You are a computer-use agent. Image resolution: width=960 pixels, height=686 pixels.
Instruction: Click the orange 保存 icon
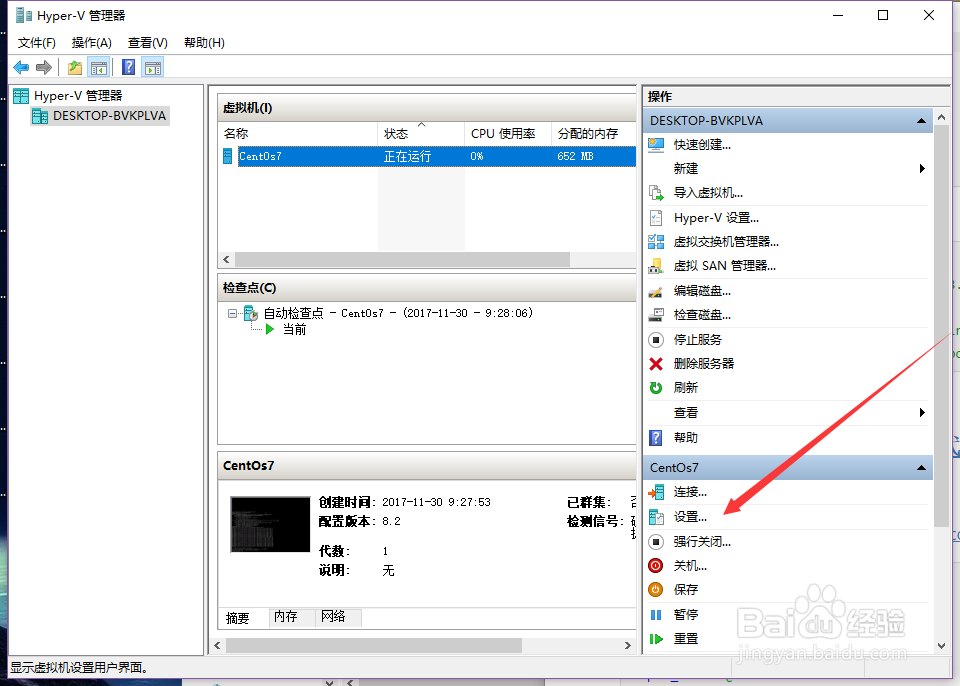656,590
